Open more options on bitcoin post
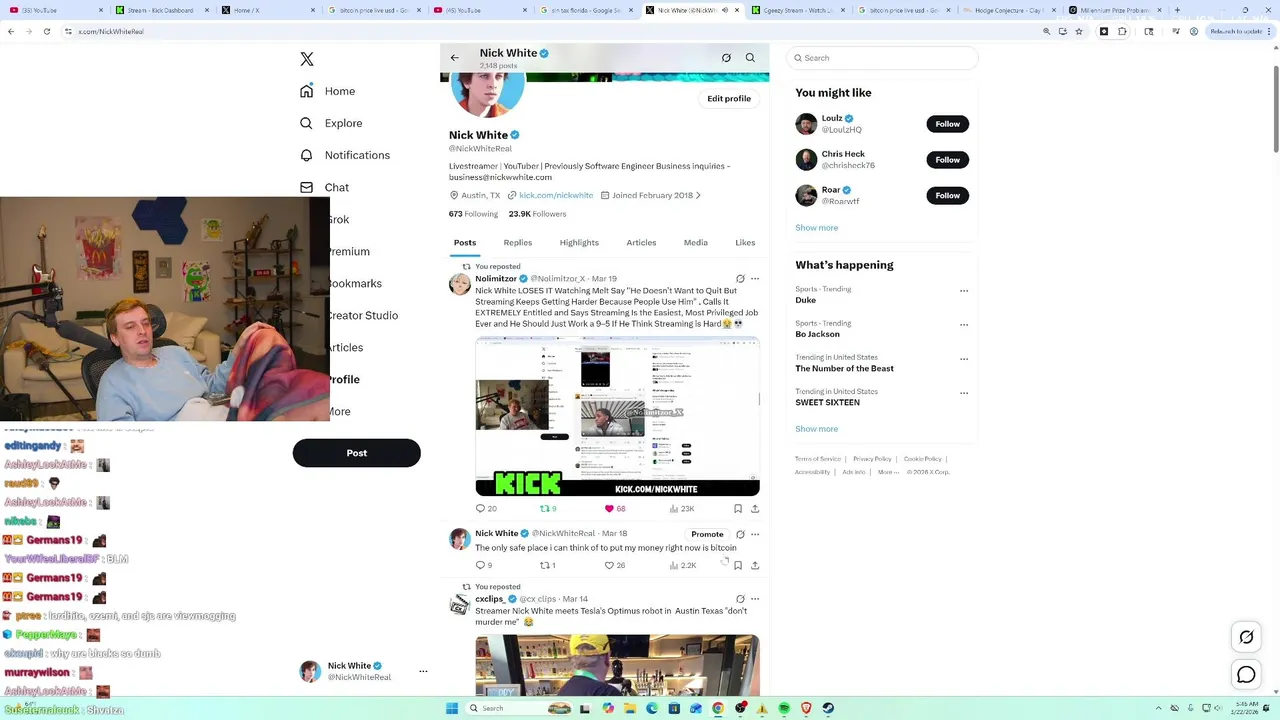 coord(755,534)
